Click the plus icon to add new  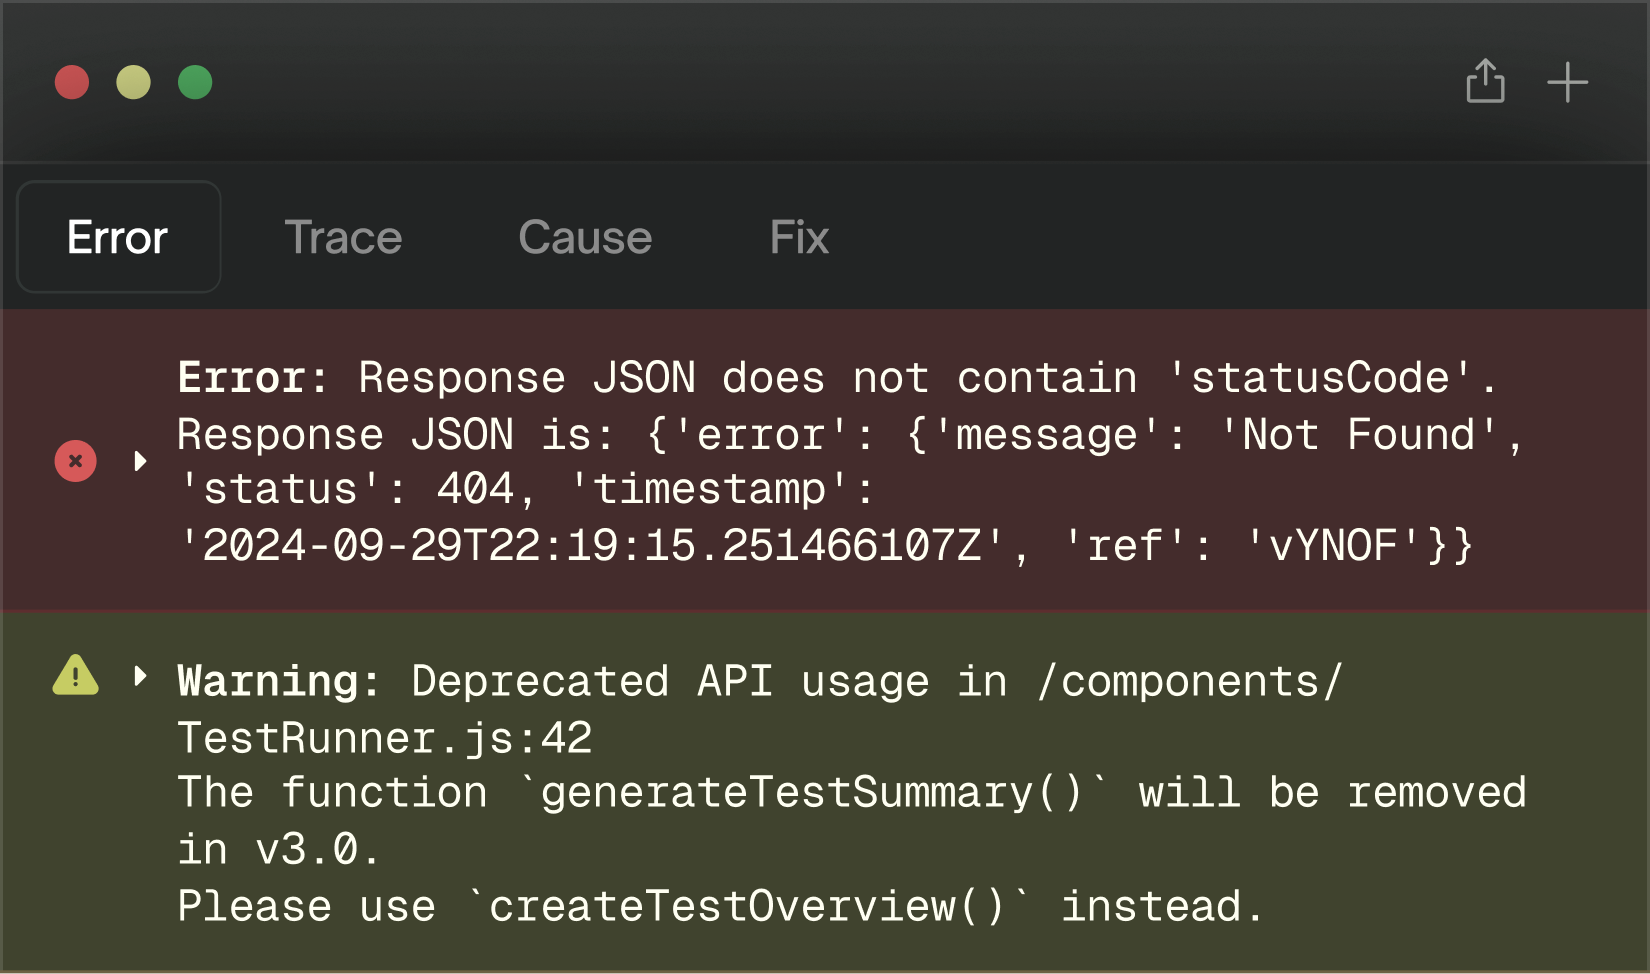[1567, 82]
